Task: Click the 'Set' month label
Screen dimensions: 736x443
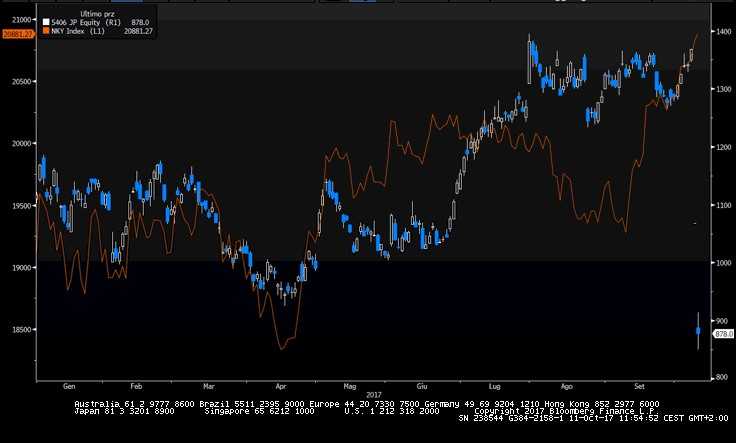Action: (639, 386)
